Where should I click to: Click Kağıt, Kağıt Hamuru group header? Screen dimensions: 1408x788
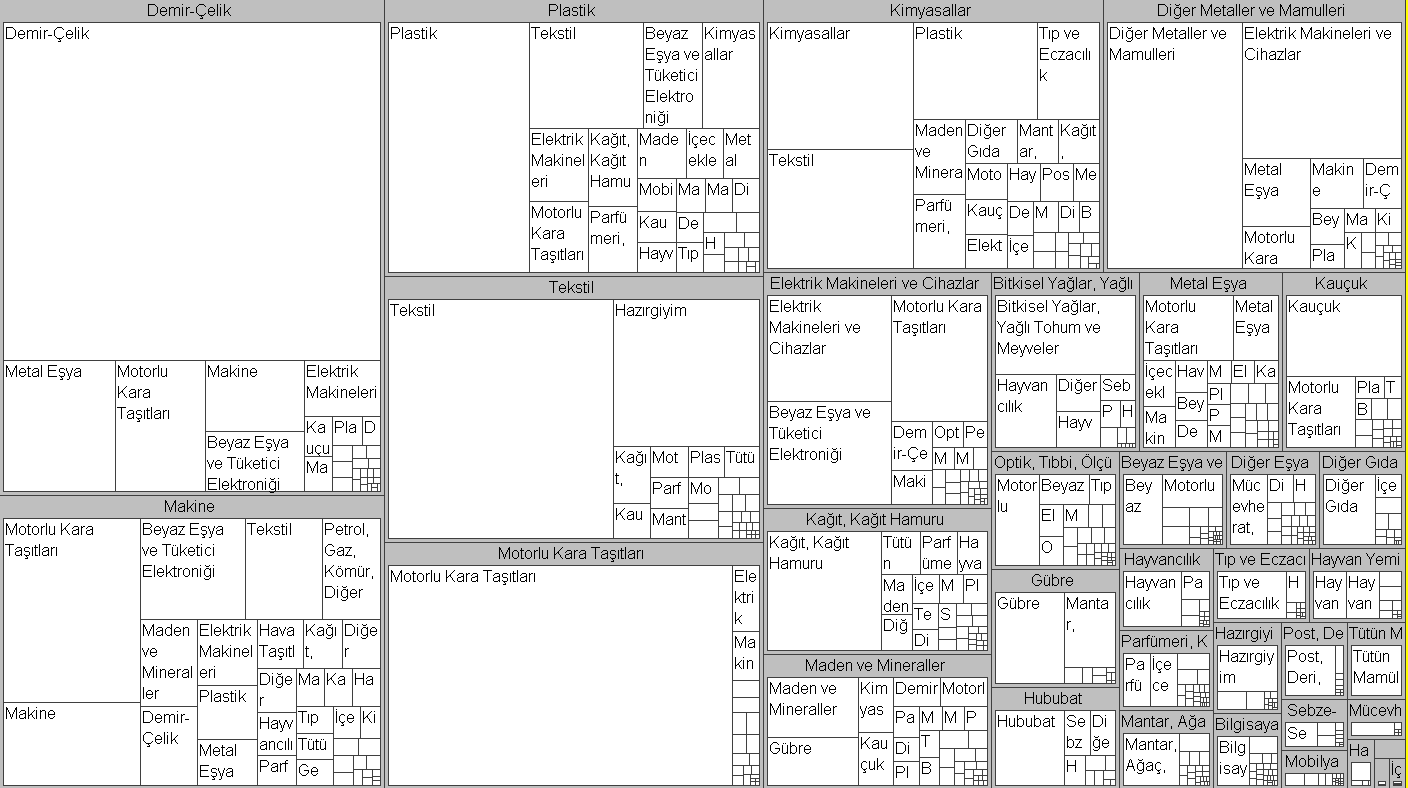click(876, 519)
